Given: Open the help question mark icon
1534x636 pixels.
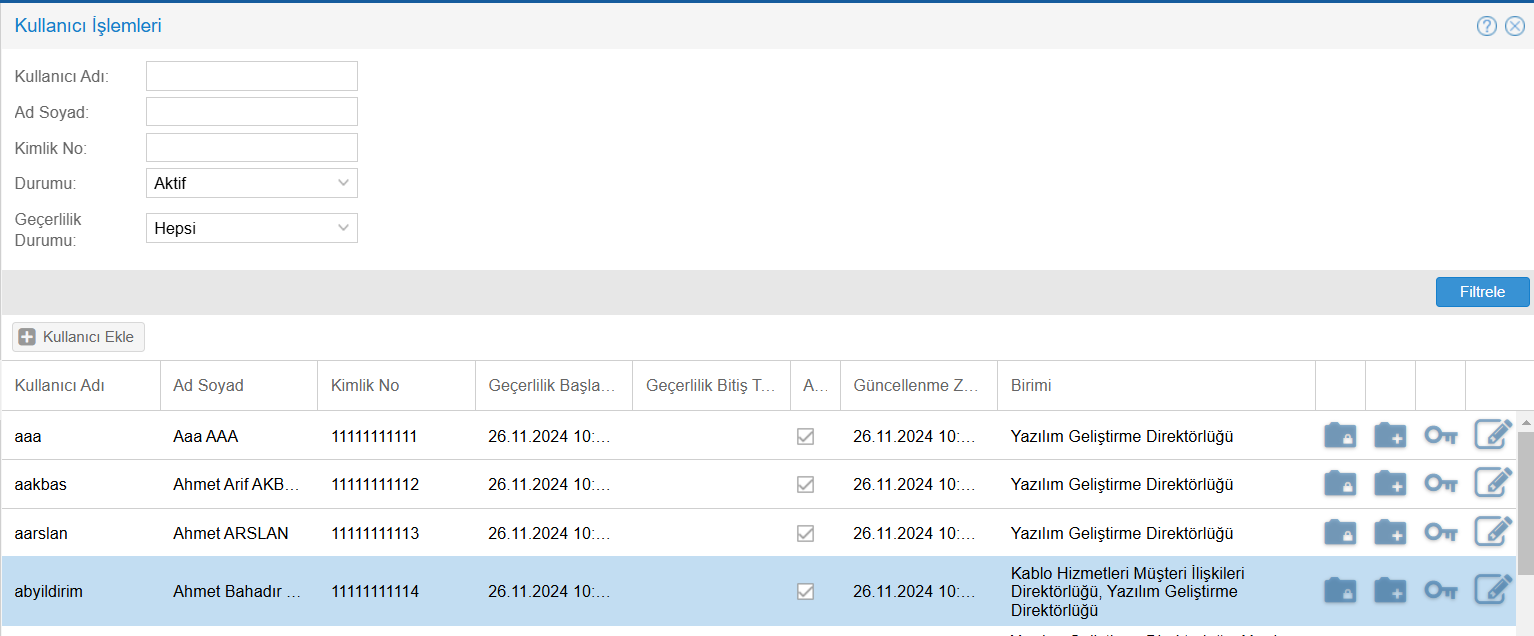Looking at the screenshot, I should [1486, 26].
